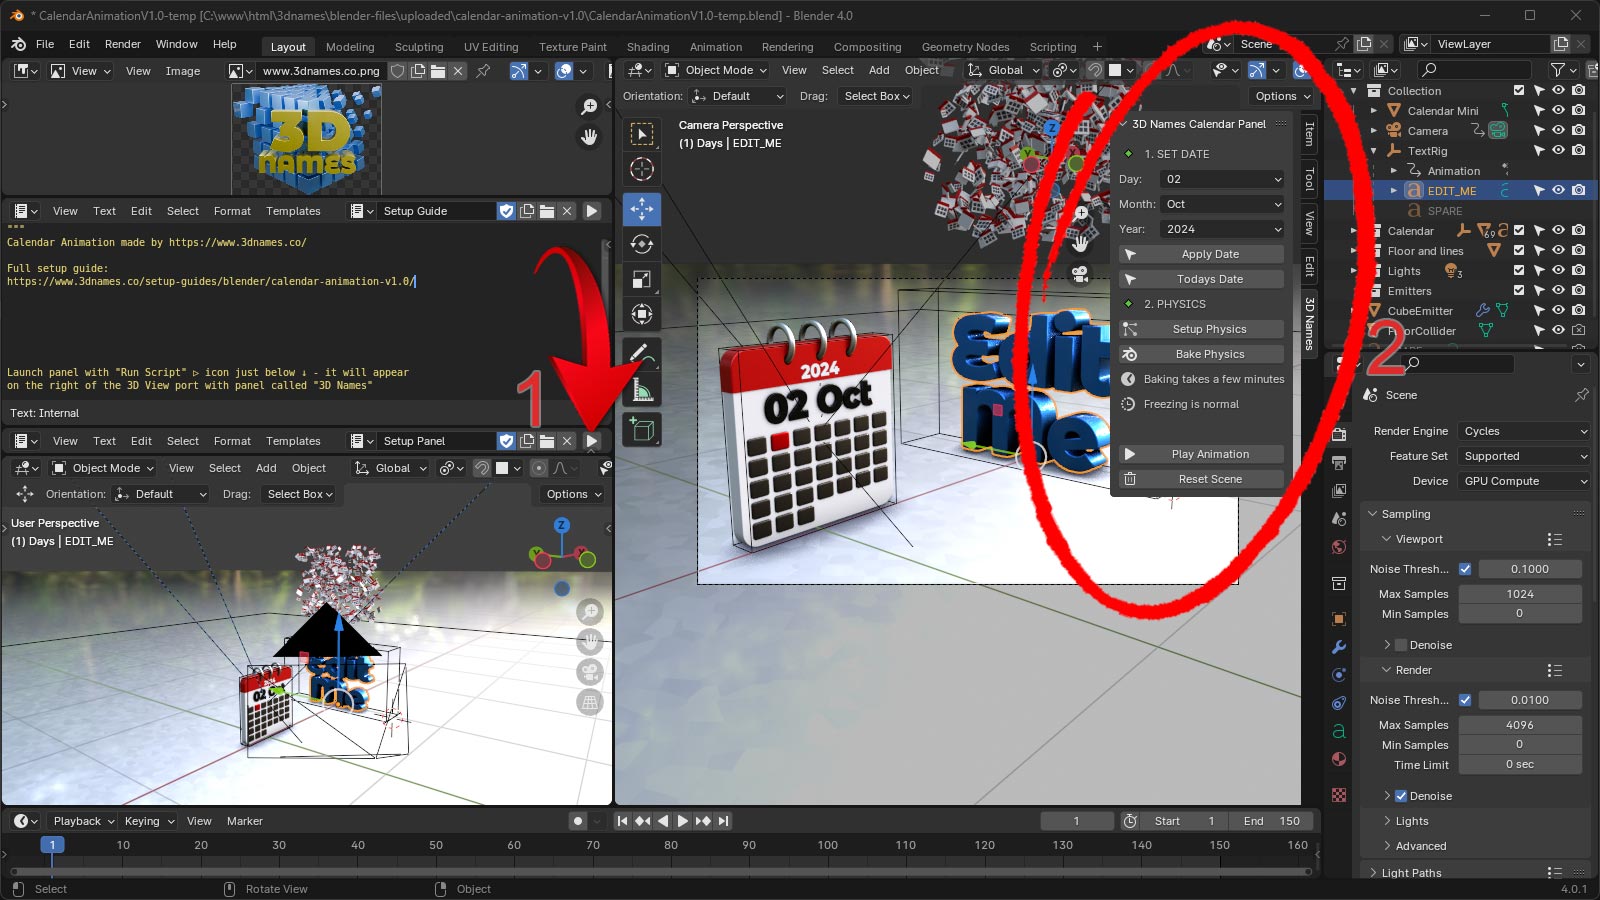Activate the Measure tool
Viewport: 1600px width, 900px height.
(641, 388)
